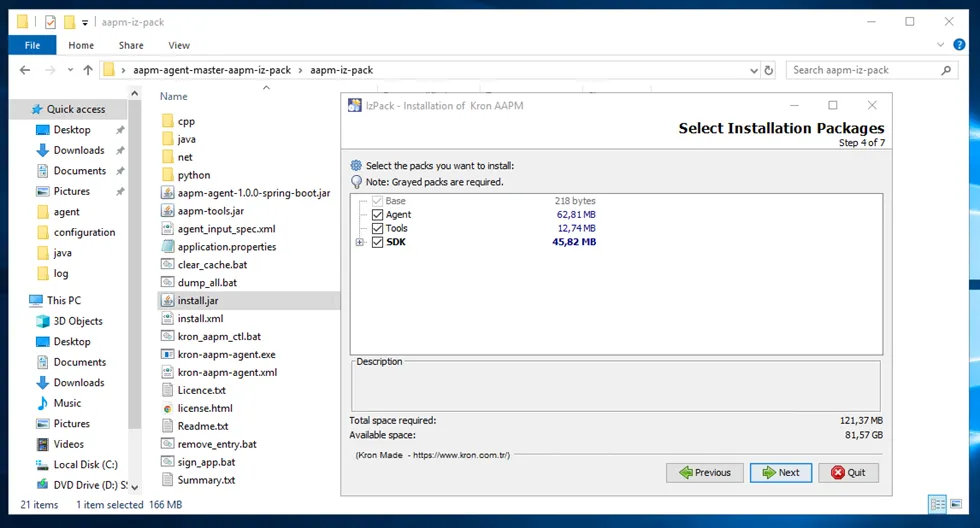
Task: Click the New Folder quick toolbar icon
Action: tap(69, 22)
